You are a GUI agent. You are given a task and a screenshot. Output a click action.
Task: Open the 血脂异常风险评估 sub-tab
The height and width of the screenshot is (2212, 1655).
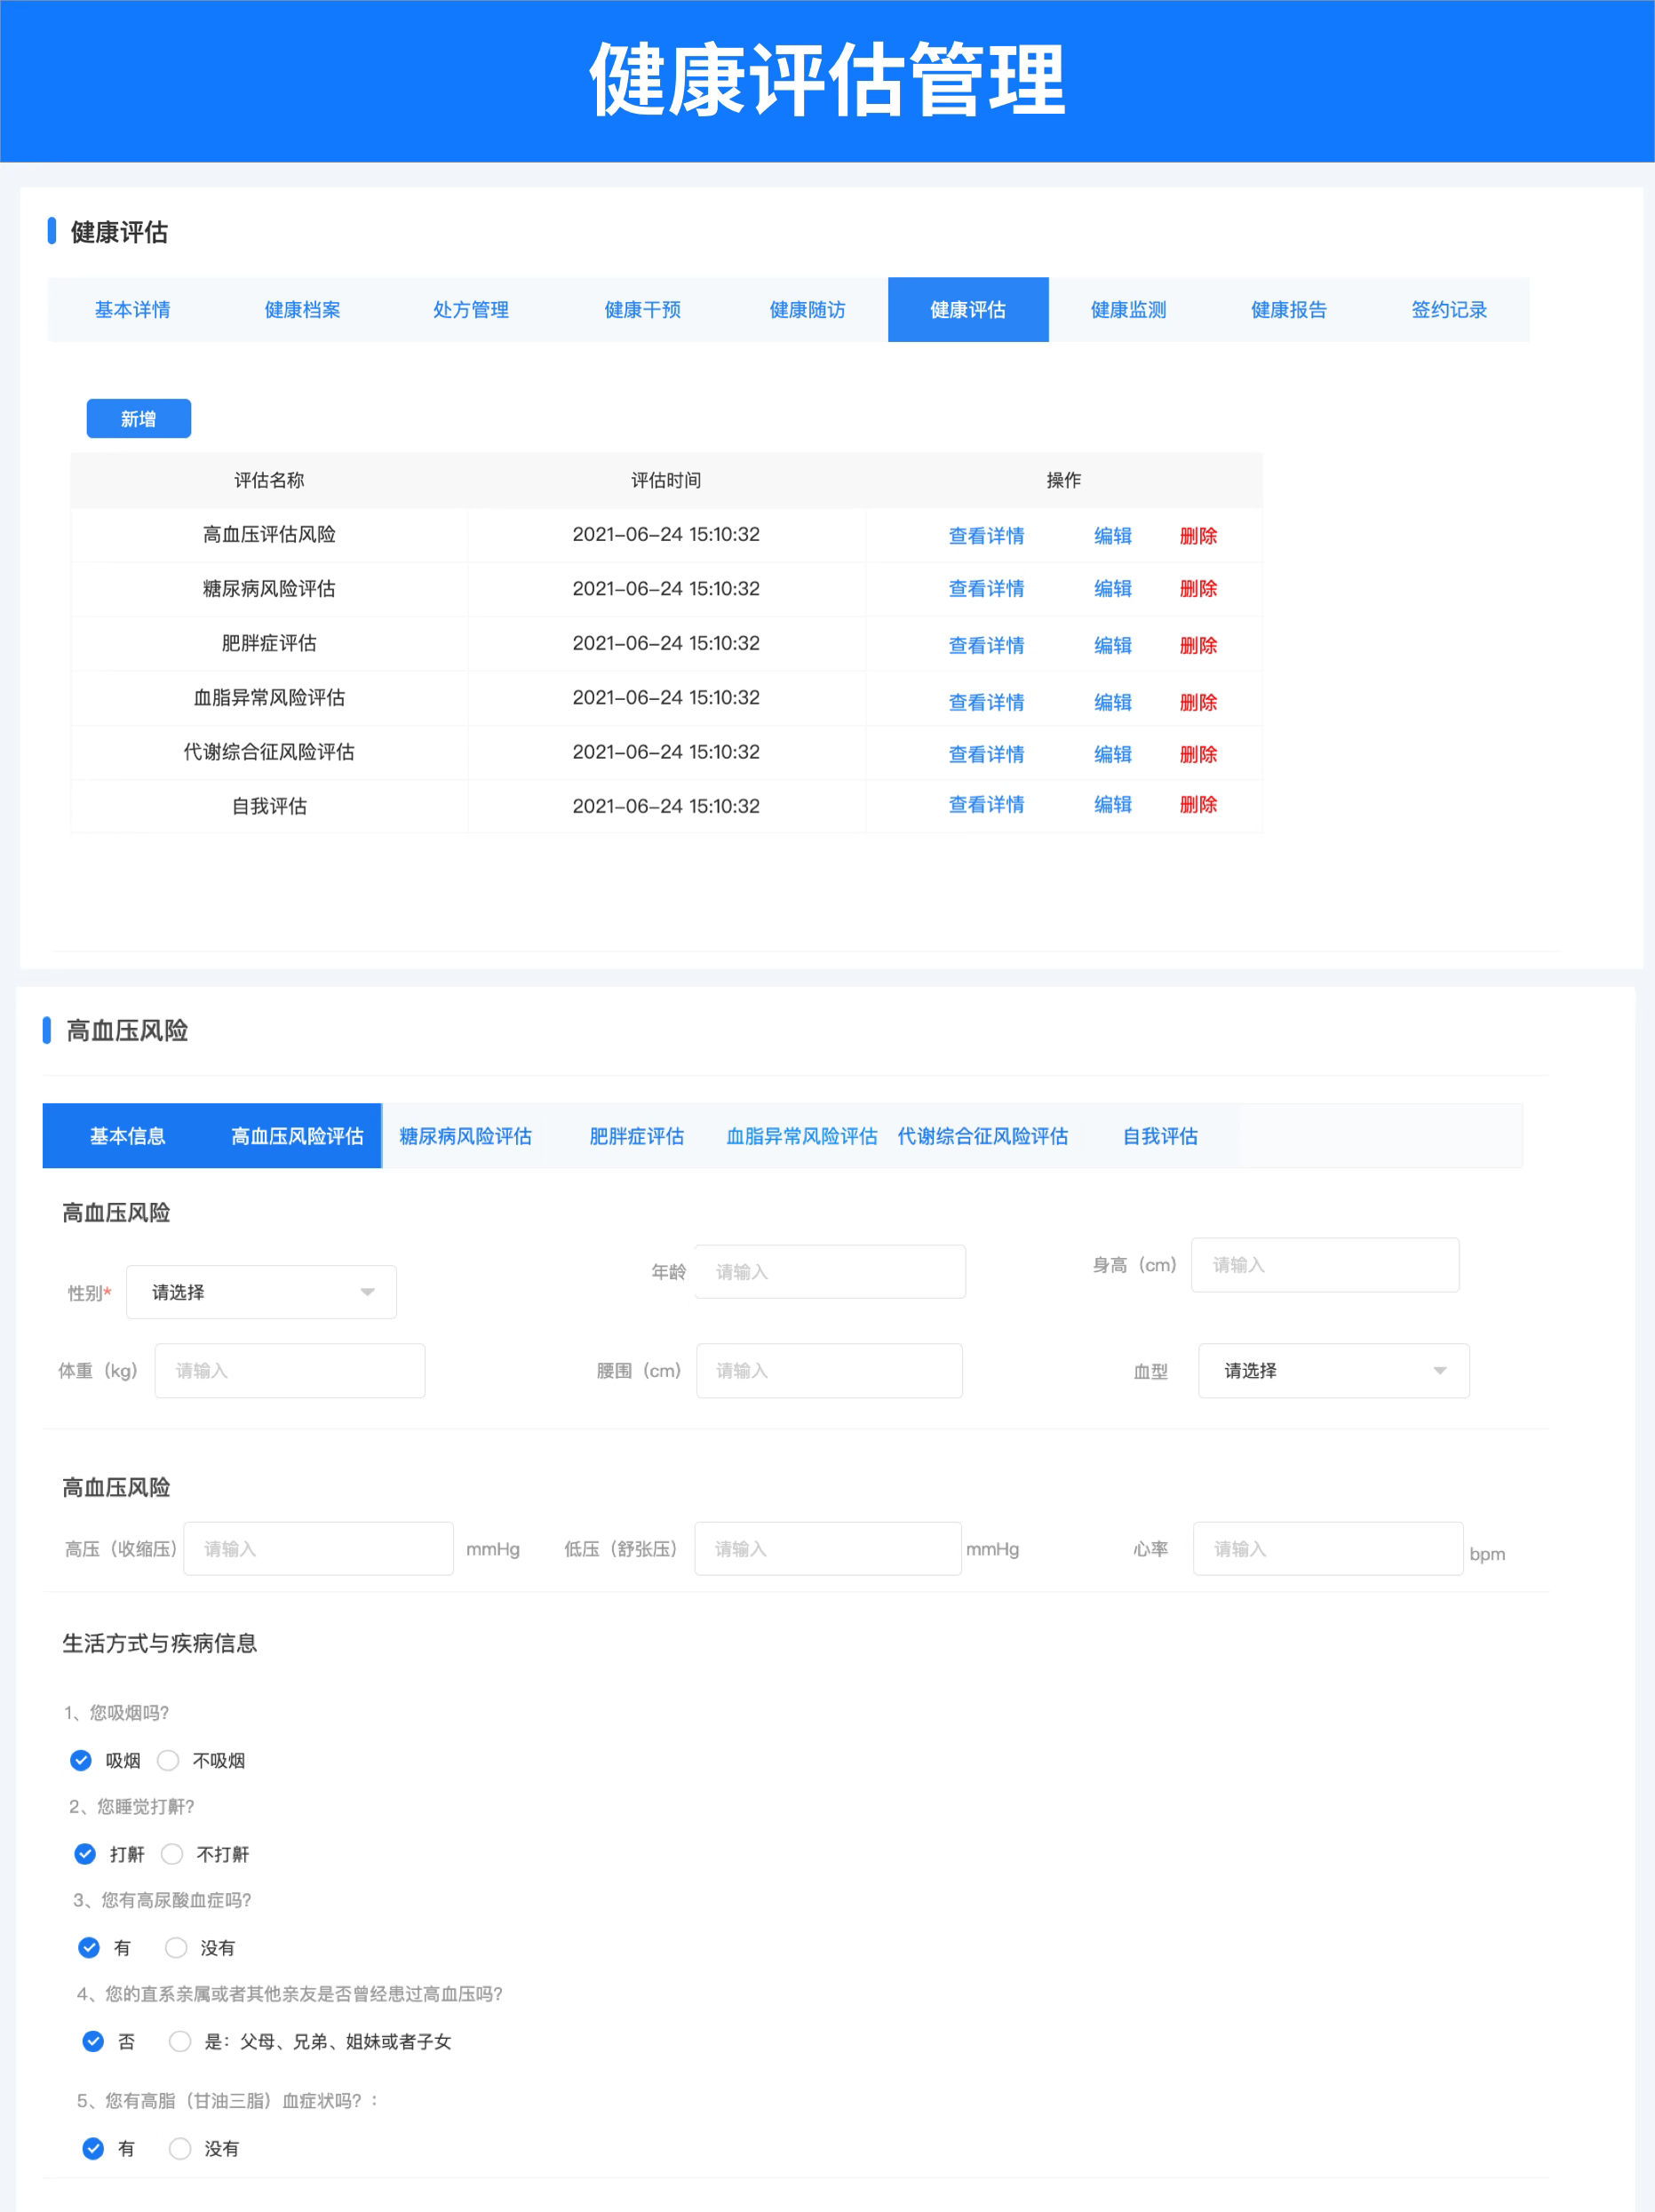pos(801,1136)
